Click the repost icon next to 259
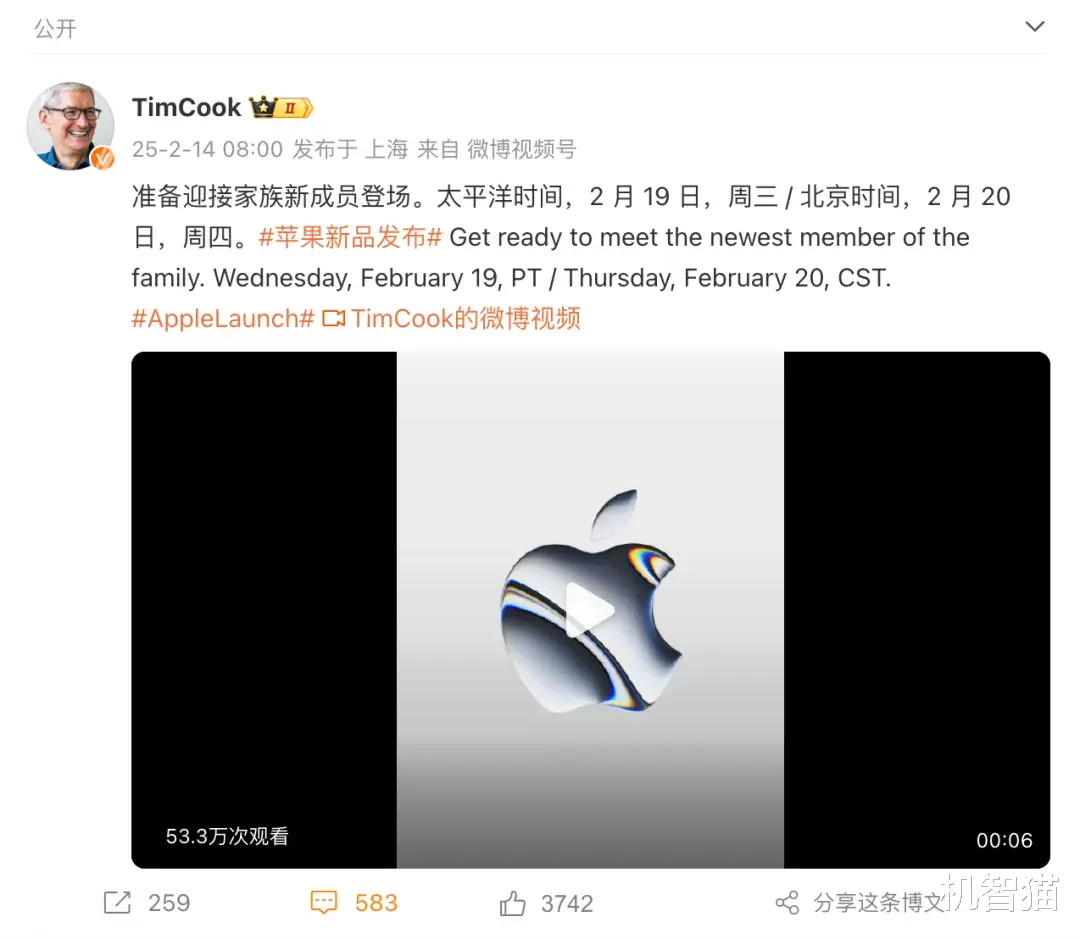This screenshot has height=939, width=1080. click(x=117, y=902)
